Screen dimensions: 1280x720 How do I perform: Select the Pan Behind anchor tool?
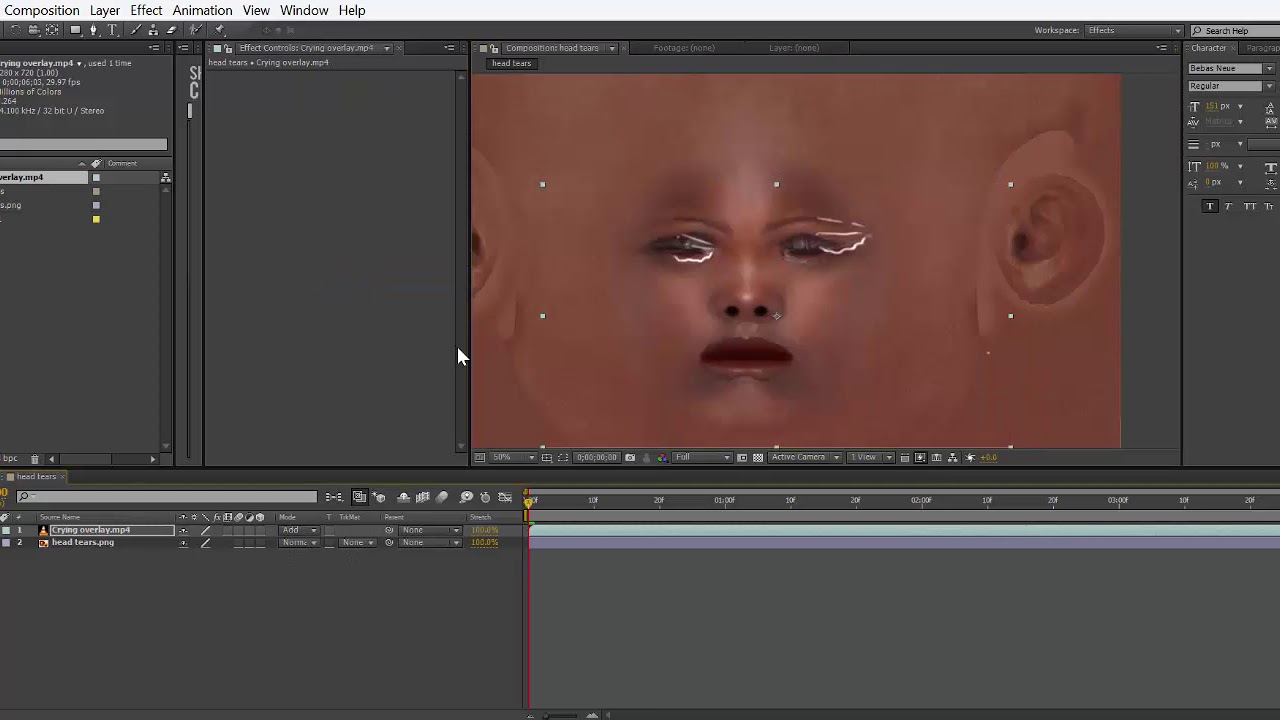tap(52, 30)
